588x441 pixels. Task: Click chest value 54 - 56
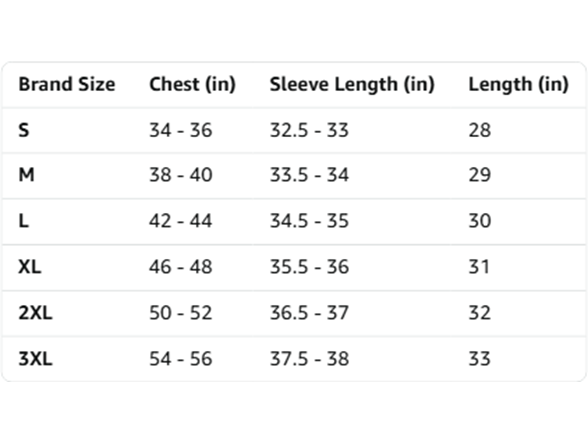(181, 359)
